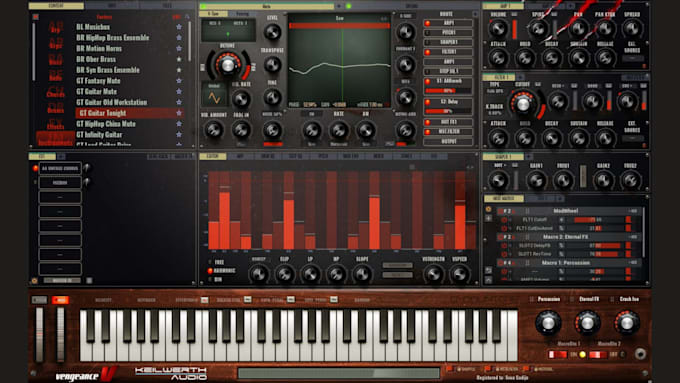Click the Percussion macro knob
The width and height of the screenshot is (680, 383).
tap(548, 323)
